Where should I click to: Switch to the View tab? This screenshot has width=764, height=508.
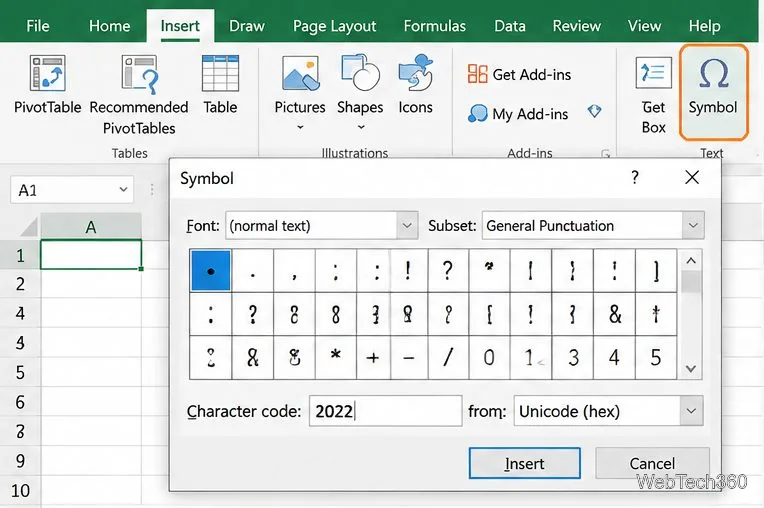click(644, 25)
